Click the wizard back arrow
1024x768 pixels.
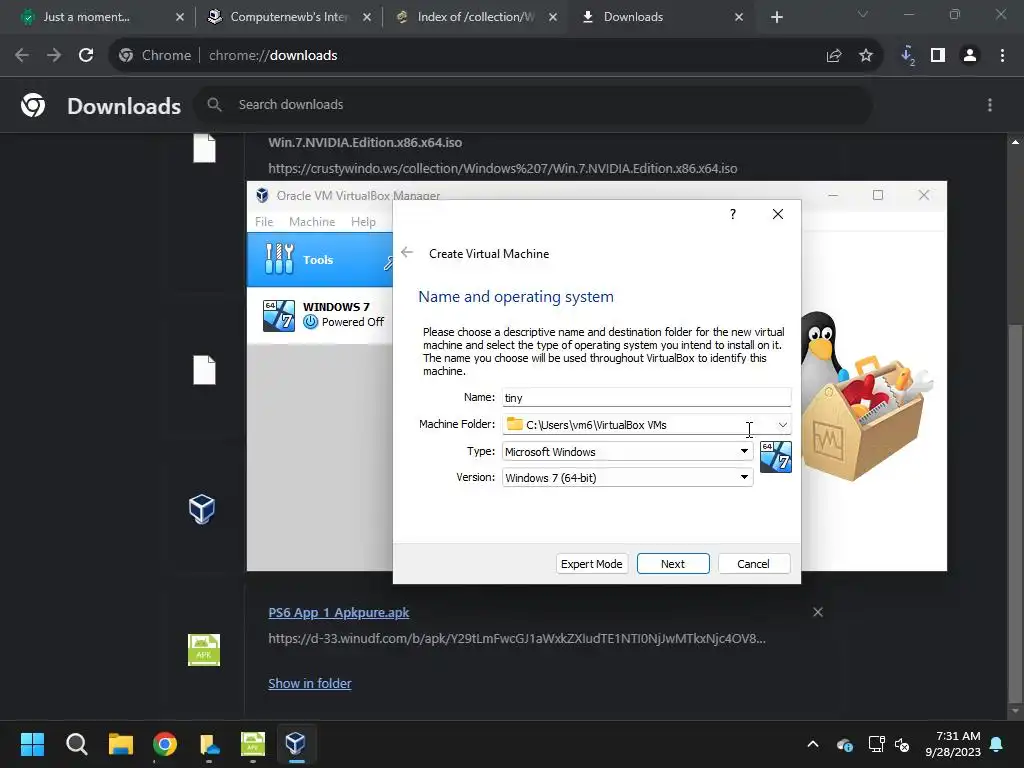pos(407,253)
